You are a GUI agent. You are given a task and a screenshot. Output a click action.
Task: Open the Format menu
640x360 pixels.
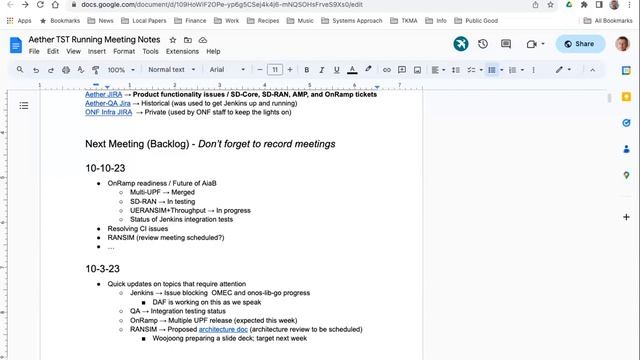(124, 51)
